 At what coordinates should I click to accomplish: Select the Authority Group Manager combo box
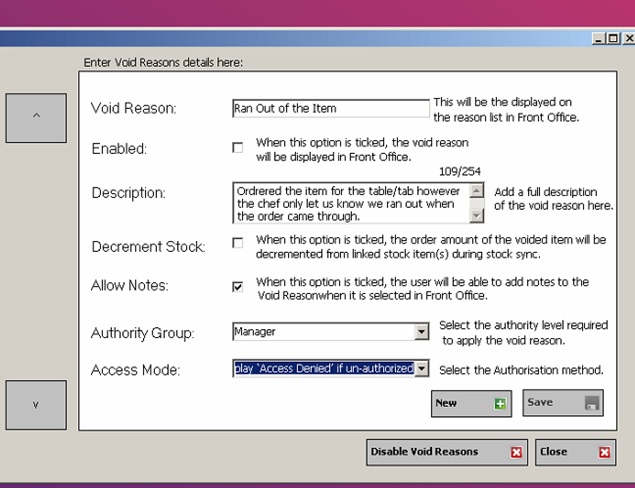tap(330, 332)
